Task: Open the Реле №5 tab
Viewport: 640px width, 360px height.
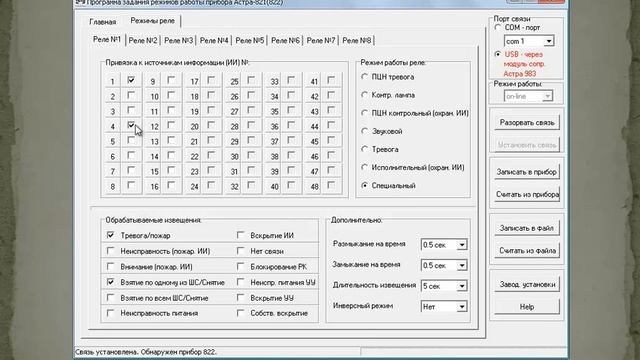Action: click(x=250, y=40)
